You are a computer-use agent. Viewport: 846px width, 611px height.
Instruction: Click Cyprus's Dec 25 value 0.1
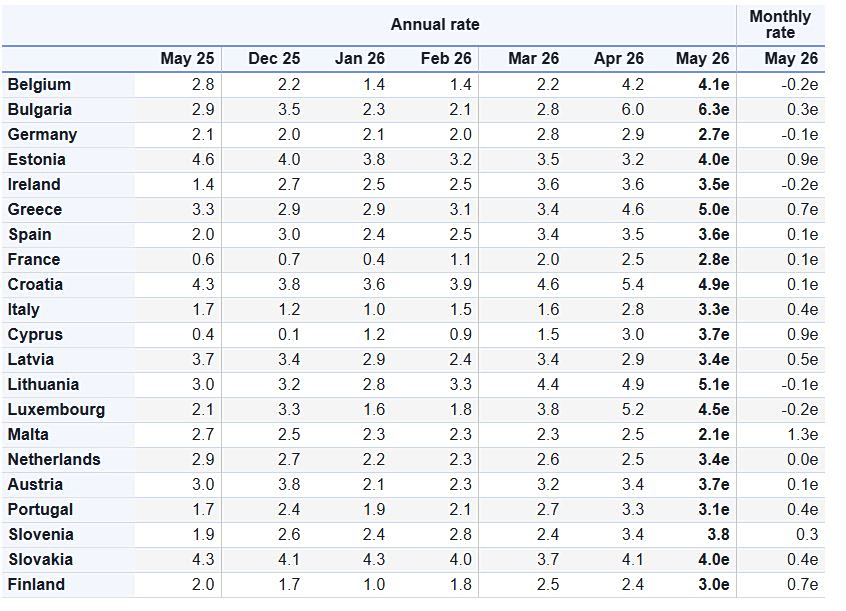289,335
